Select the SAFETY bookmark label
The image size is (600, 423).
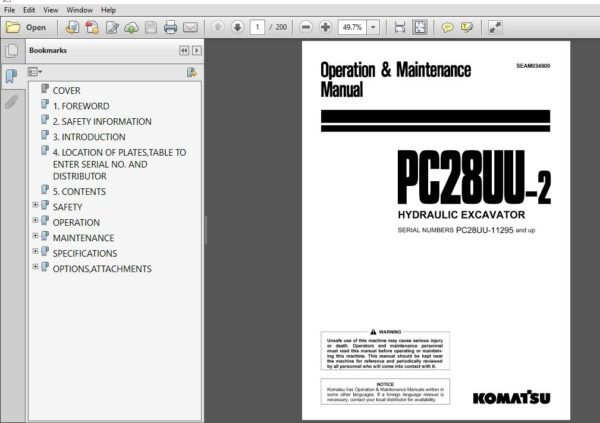click(67, 207)
